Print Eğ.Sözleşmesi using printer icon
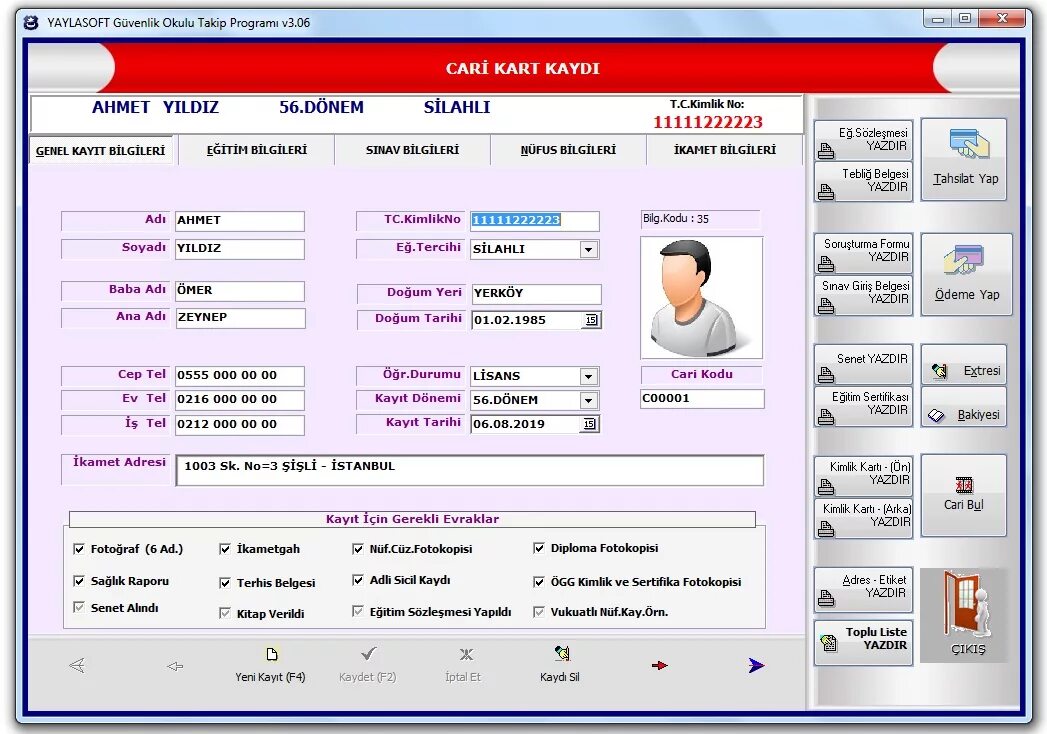Screen dimensions: 1047x734 (826, 152)
